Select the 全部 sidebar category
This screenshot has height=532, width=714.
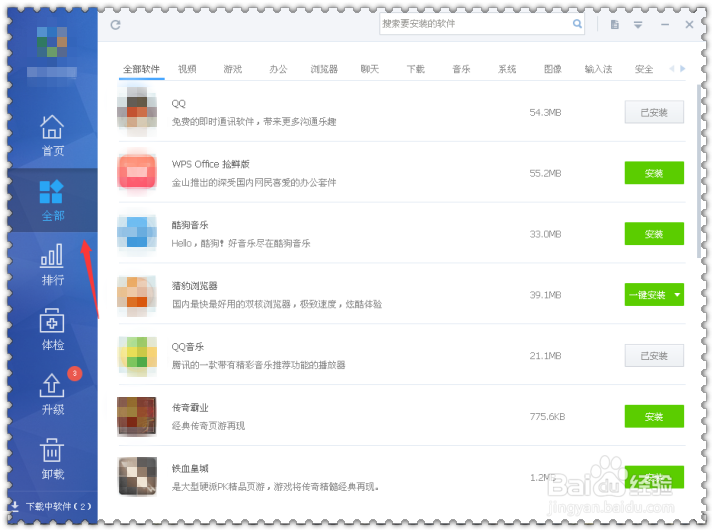52,200
